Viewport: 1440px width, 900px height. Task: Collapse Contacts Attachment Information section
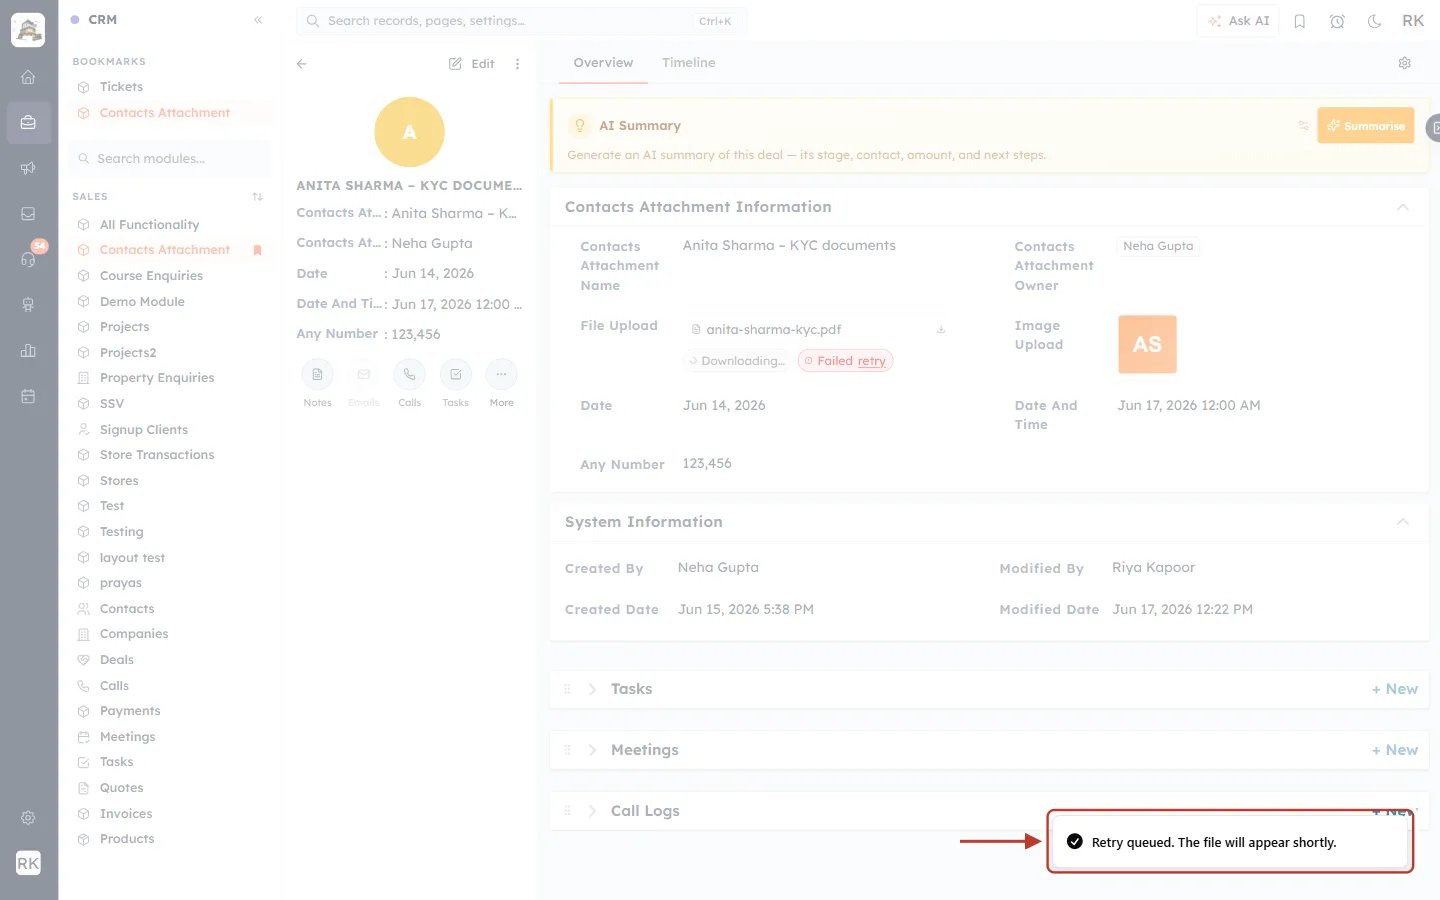tap(1403, 208)
